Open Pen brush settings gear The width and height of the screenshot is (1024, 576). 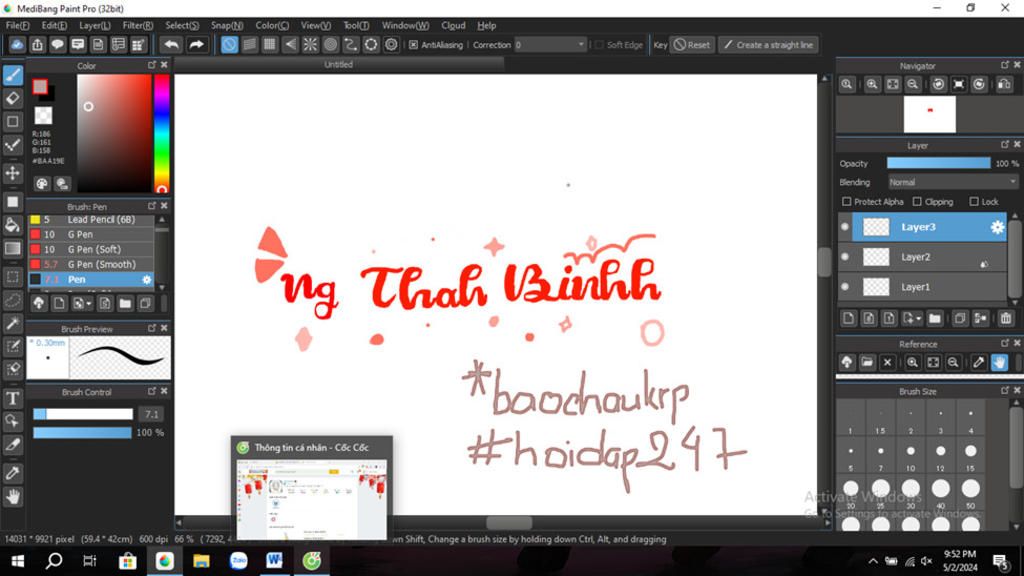(x=147, y=280)
